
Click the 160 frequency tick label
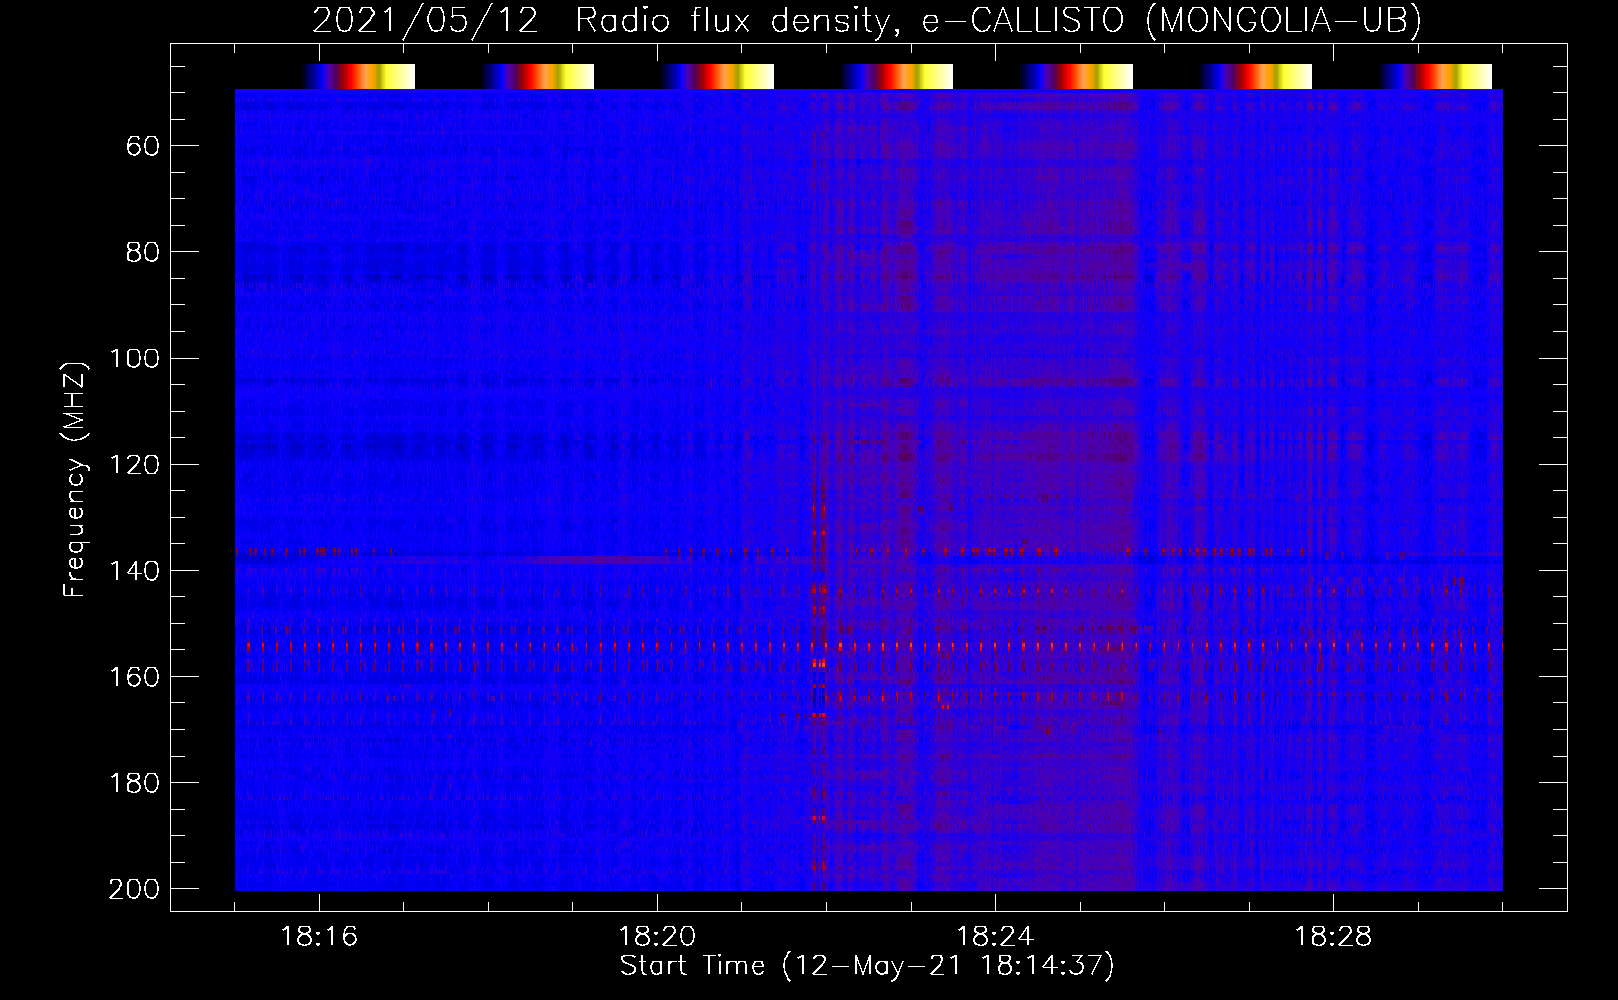point(134,677)
